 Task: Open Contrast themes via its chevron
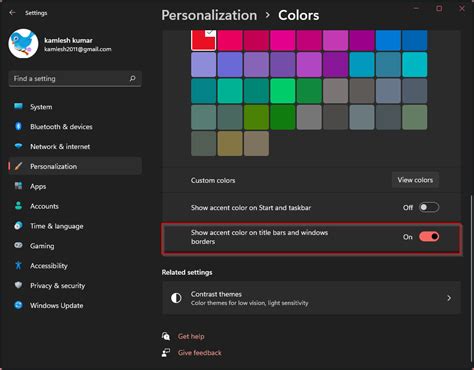point(449,298)
